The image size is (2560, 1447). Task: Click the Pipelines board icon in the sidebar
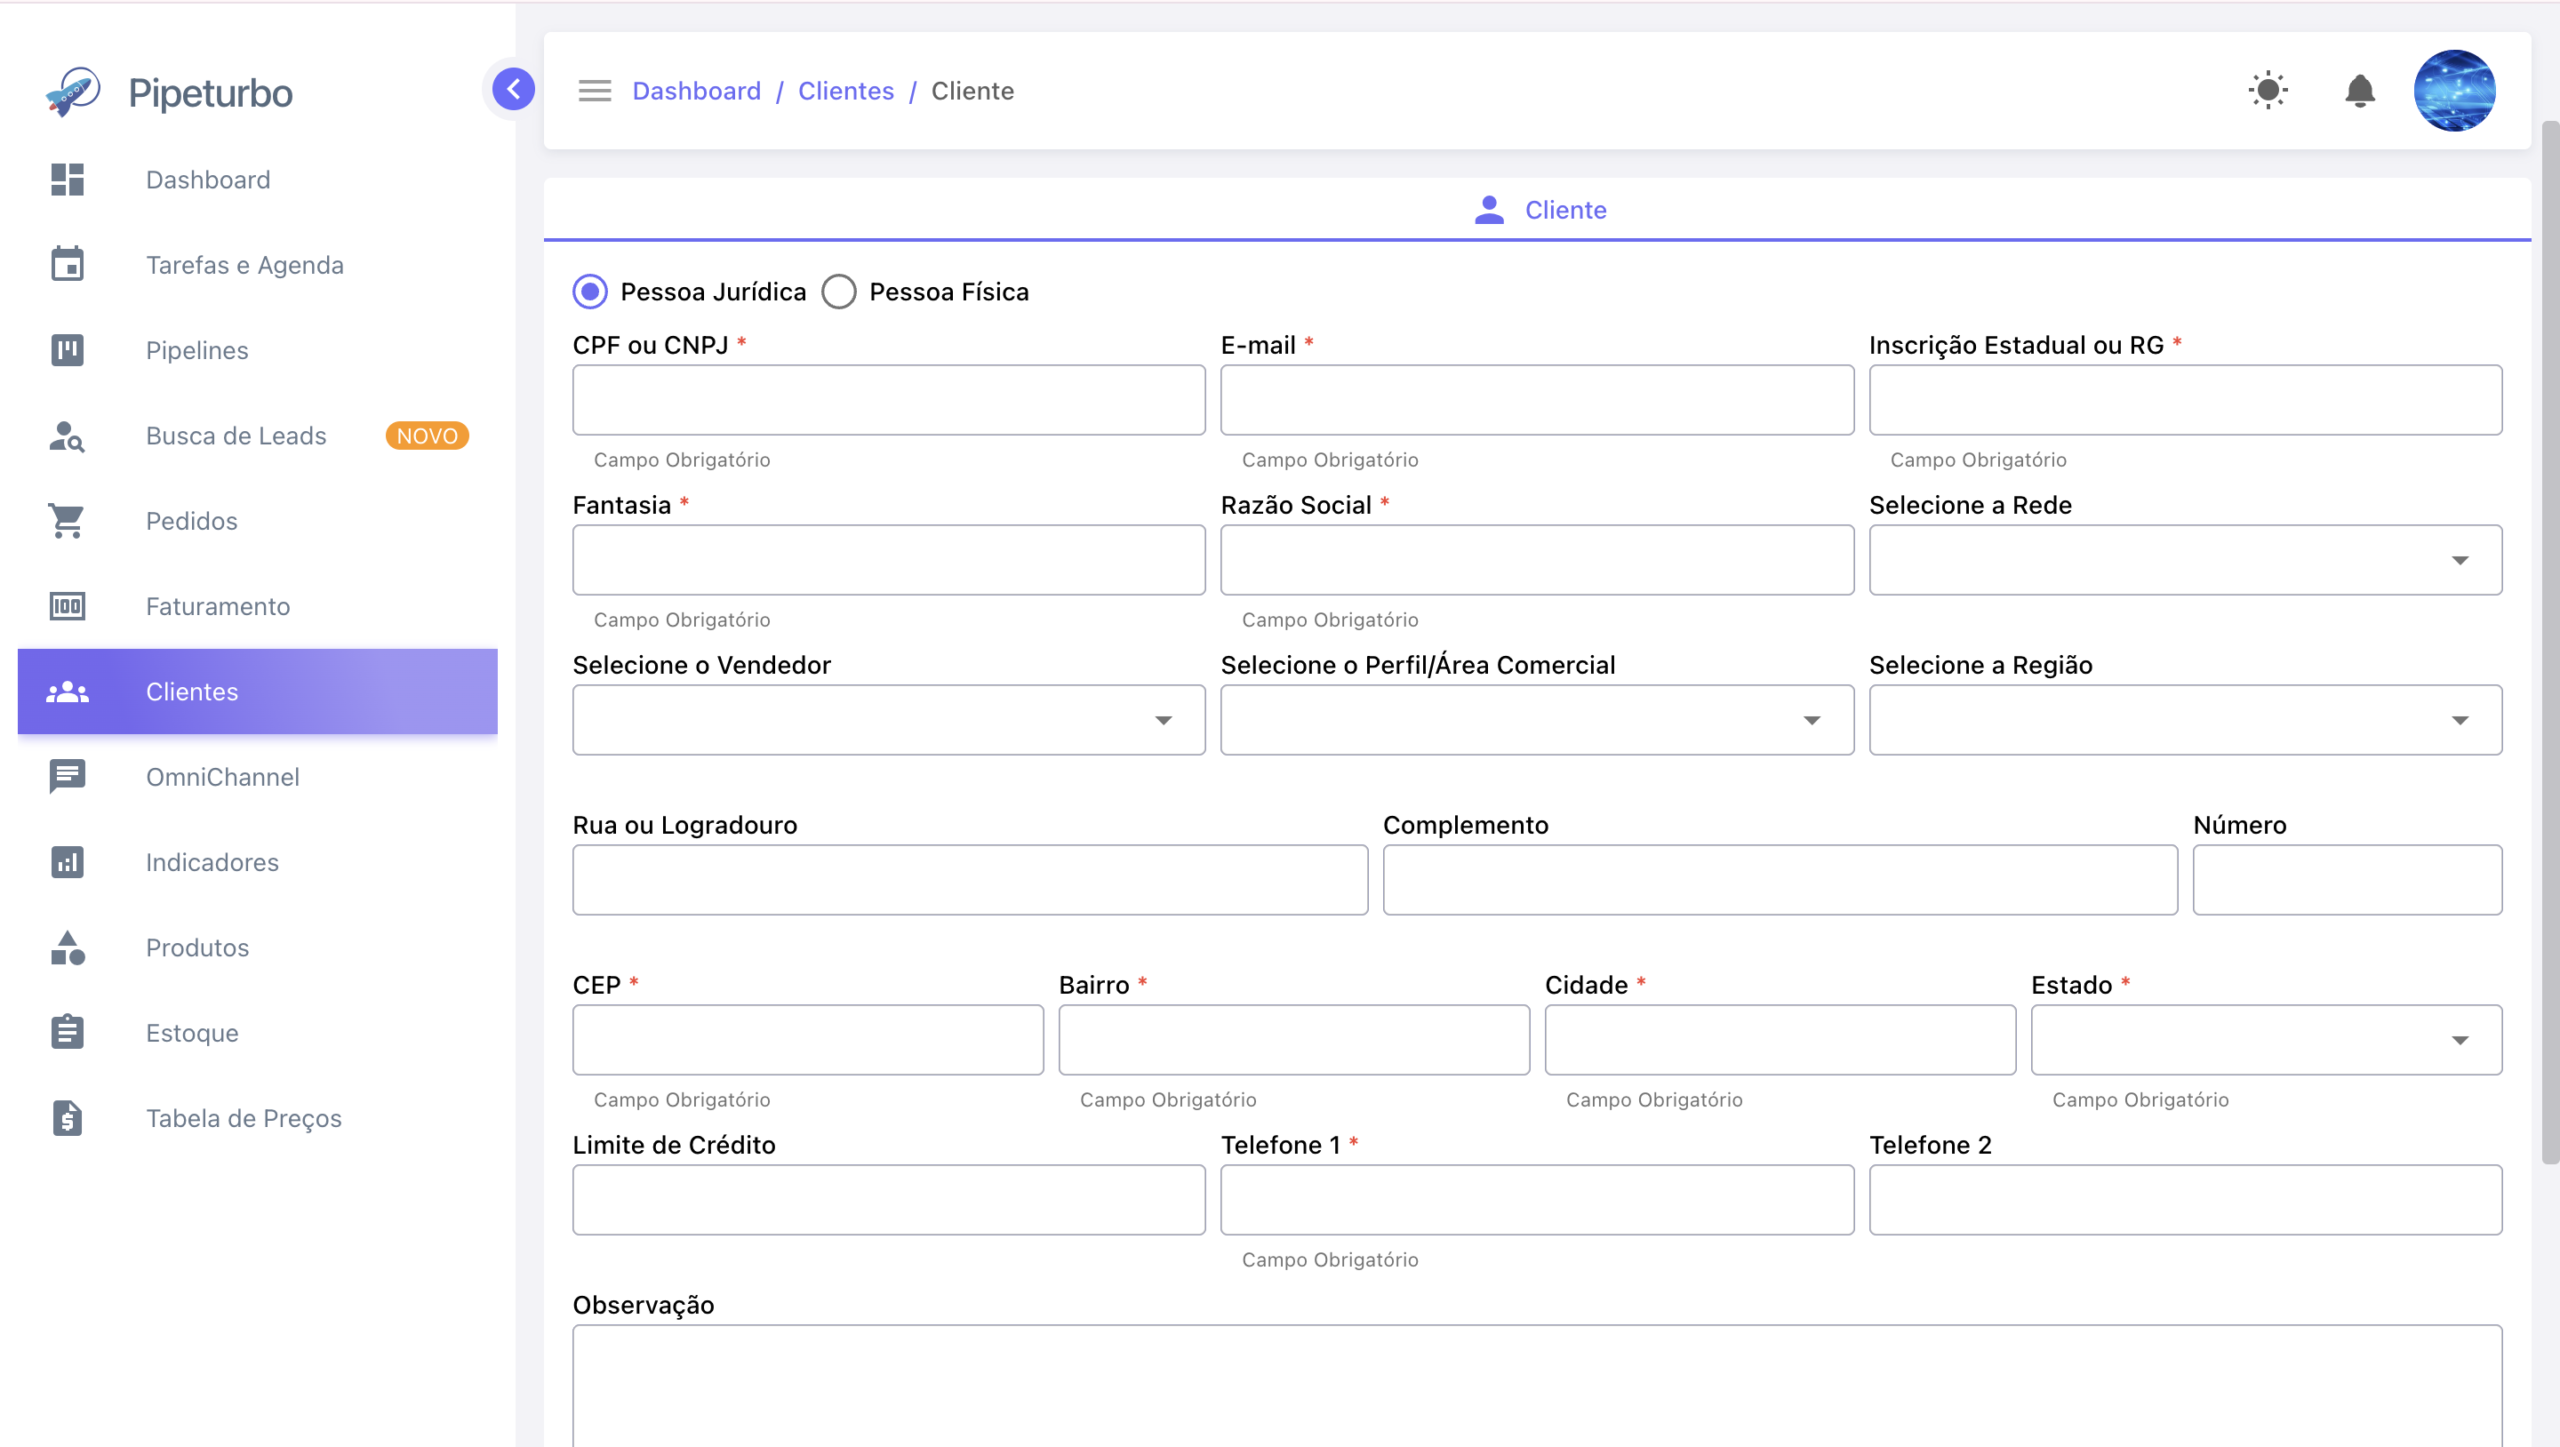pyautogui.click(x=67, y=350)
